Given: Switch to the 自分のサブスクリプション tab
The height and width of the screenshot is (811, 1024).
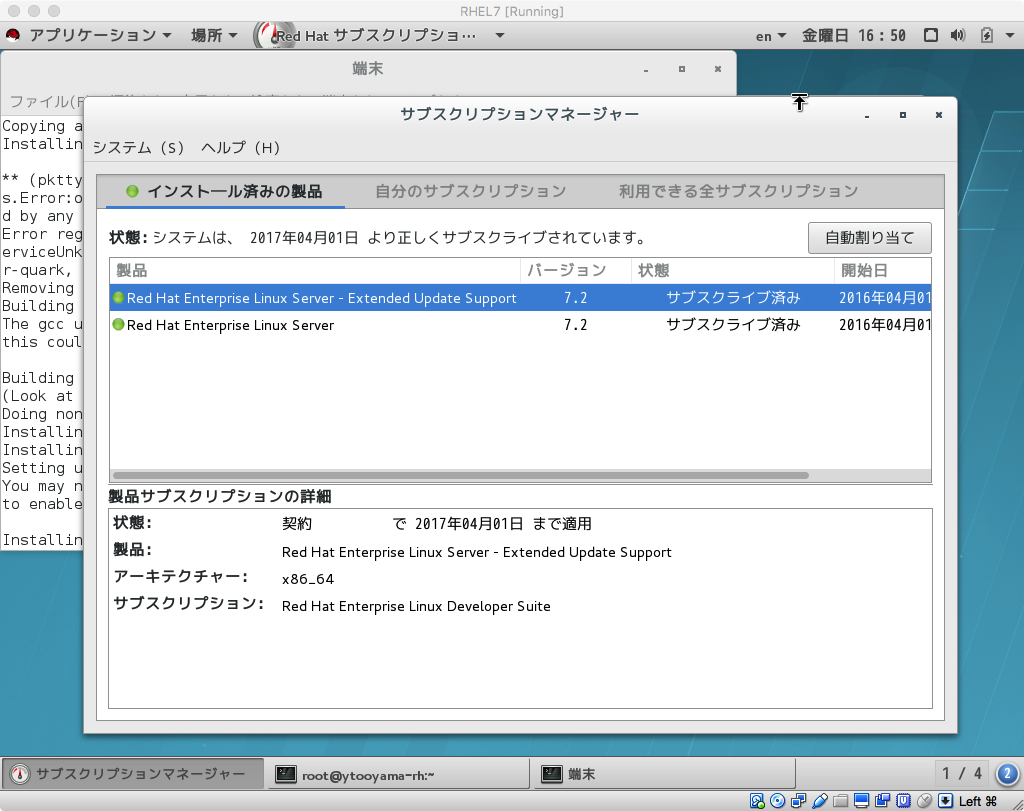Looking at the screenshot, I should tap(470, 191).
